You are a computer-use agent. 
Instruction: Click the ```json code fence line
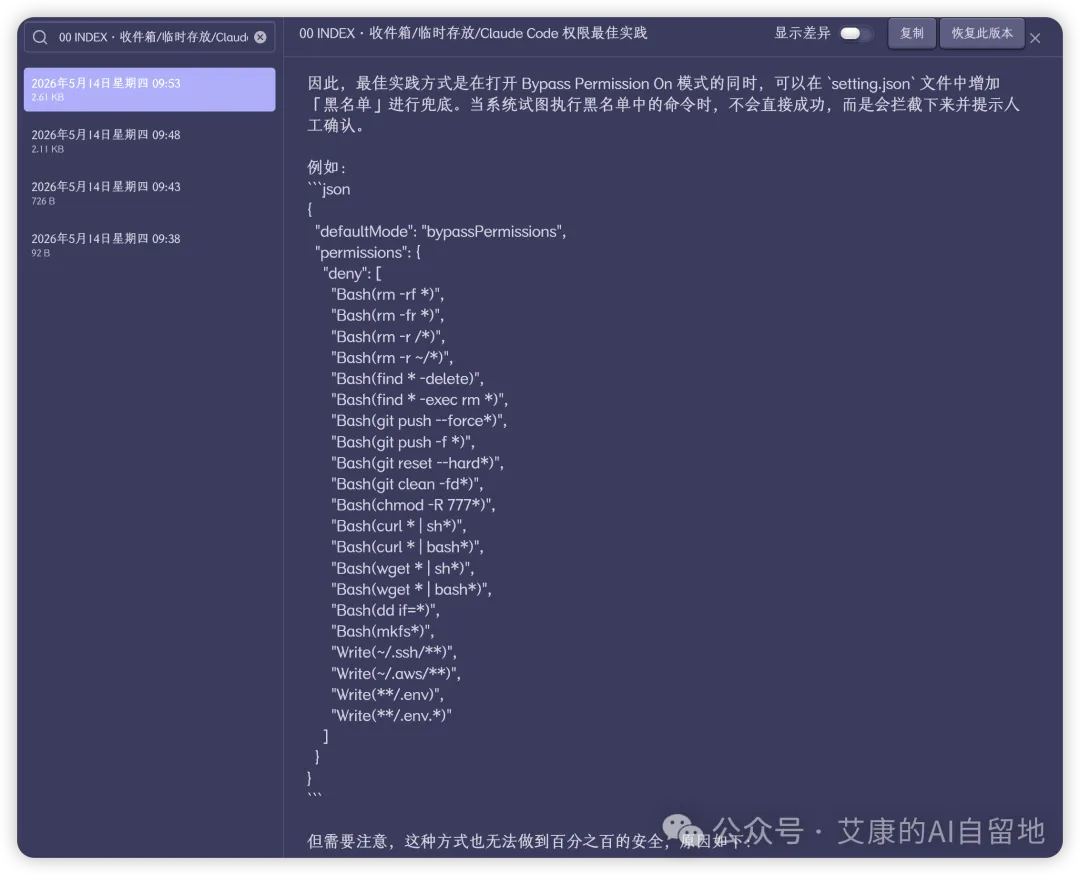(x=329, y=189)
